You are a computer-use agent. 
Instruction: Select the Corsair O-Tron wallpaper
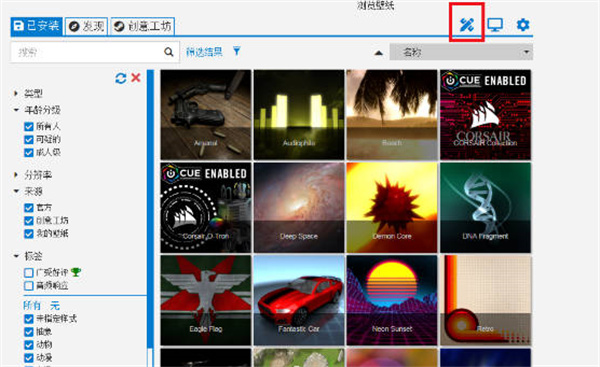point(206,207)
